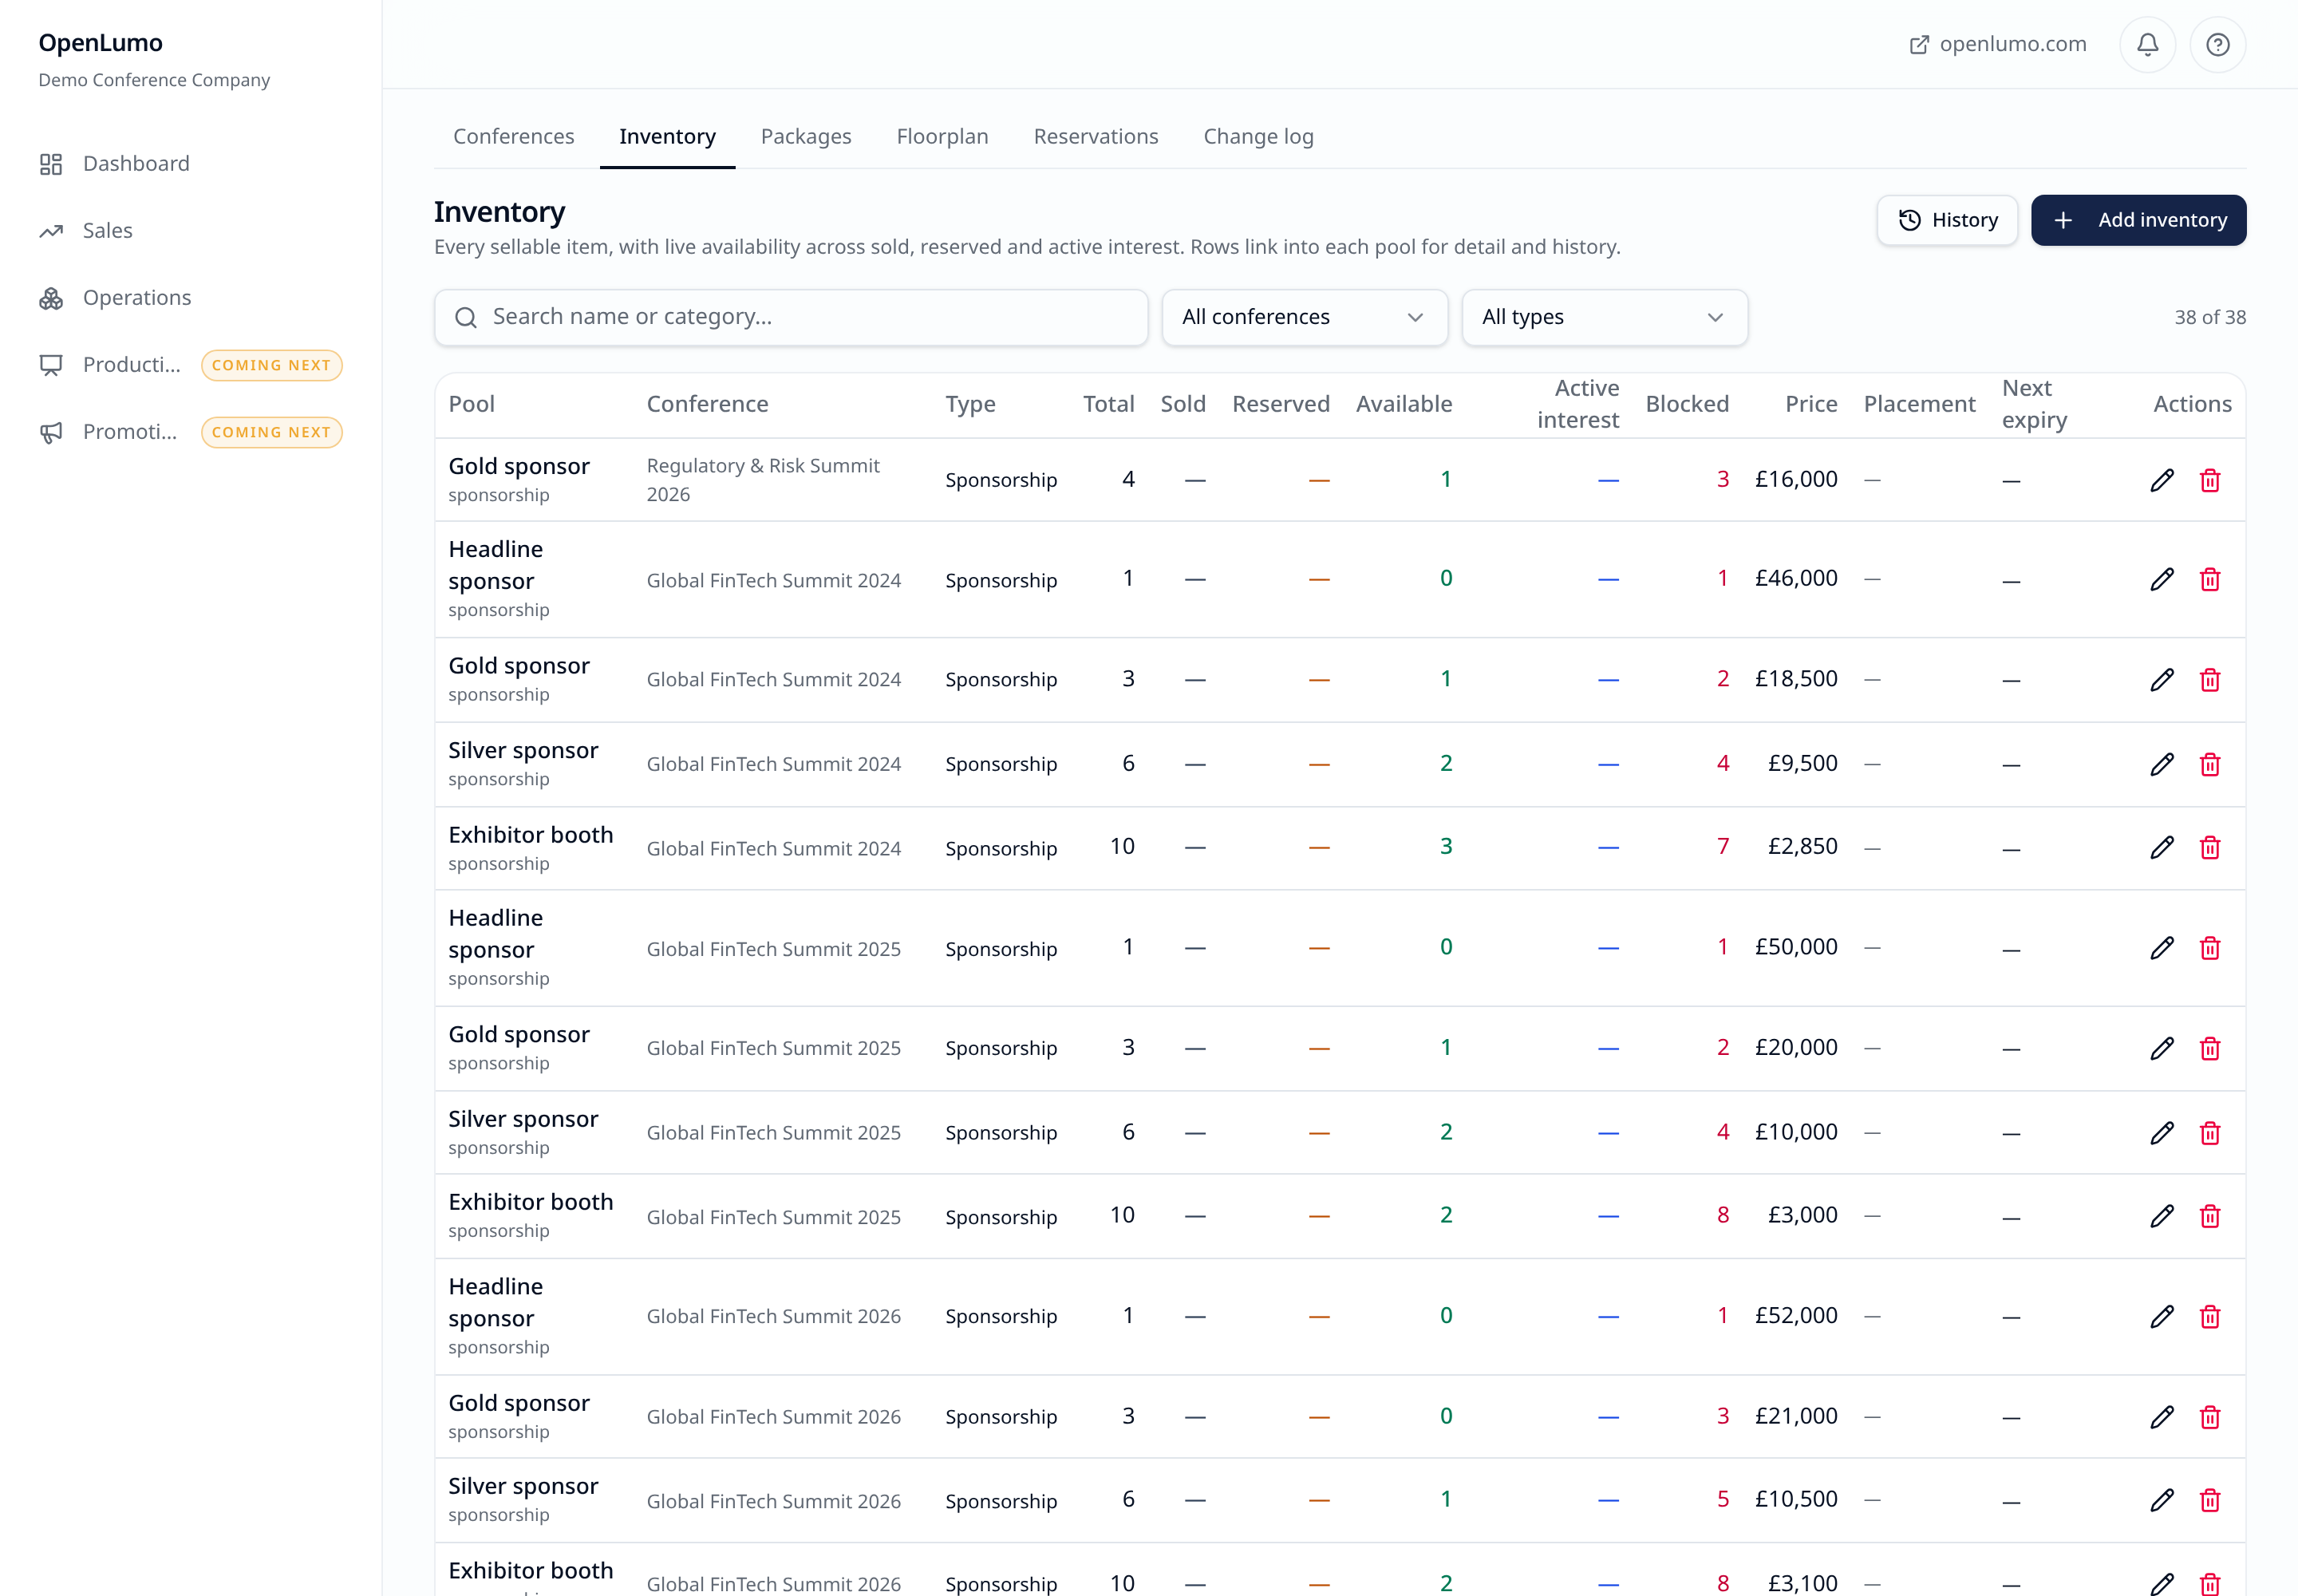The image size is (2298, 1596).
Task: Delete Silver sponsor for FinTech Summit 2025
Action: click(2210, 1133)
